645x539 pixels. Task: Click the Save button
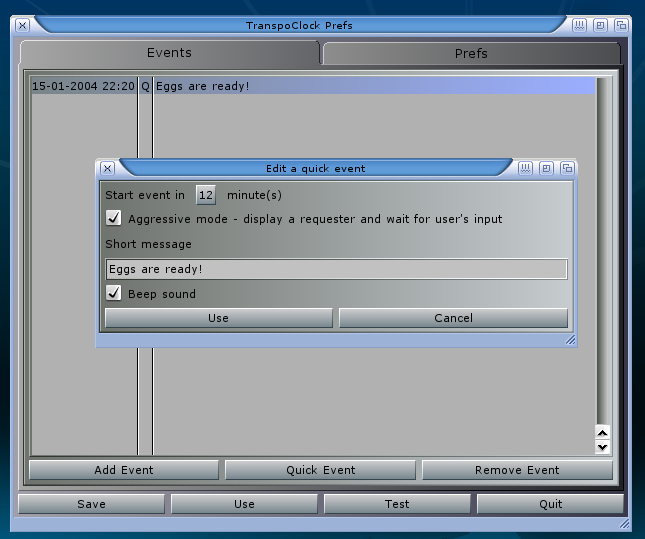[91, 504]
